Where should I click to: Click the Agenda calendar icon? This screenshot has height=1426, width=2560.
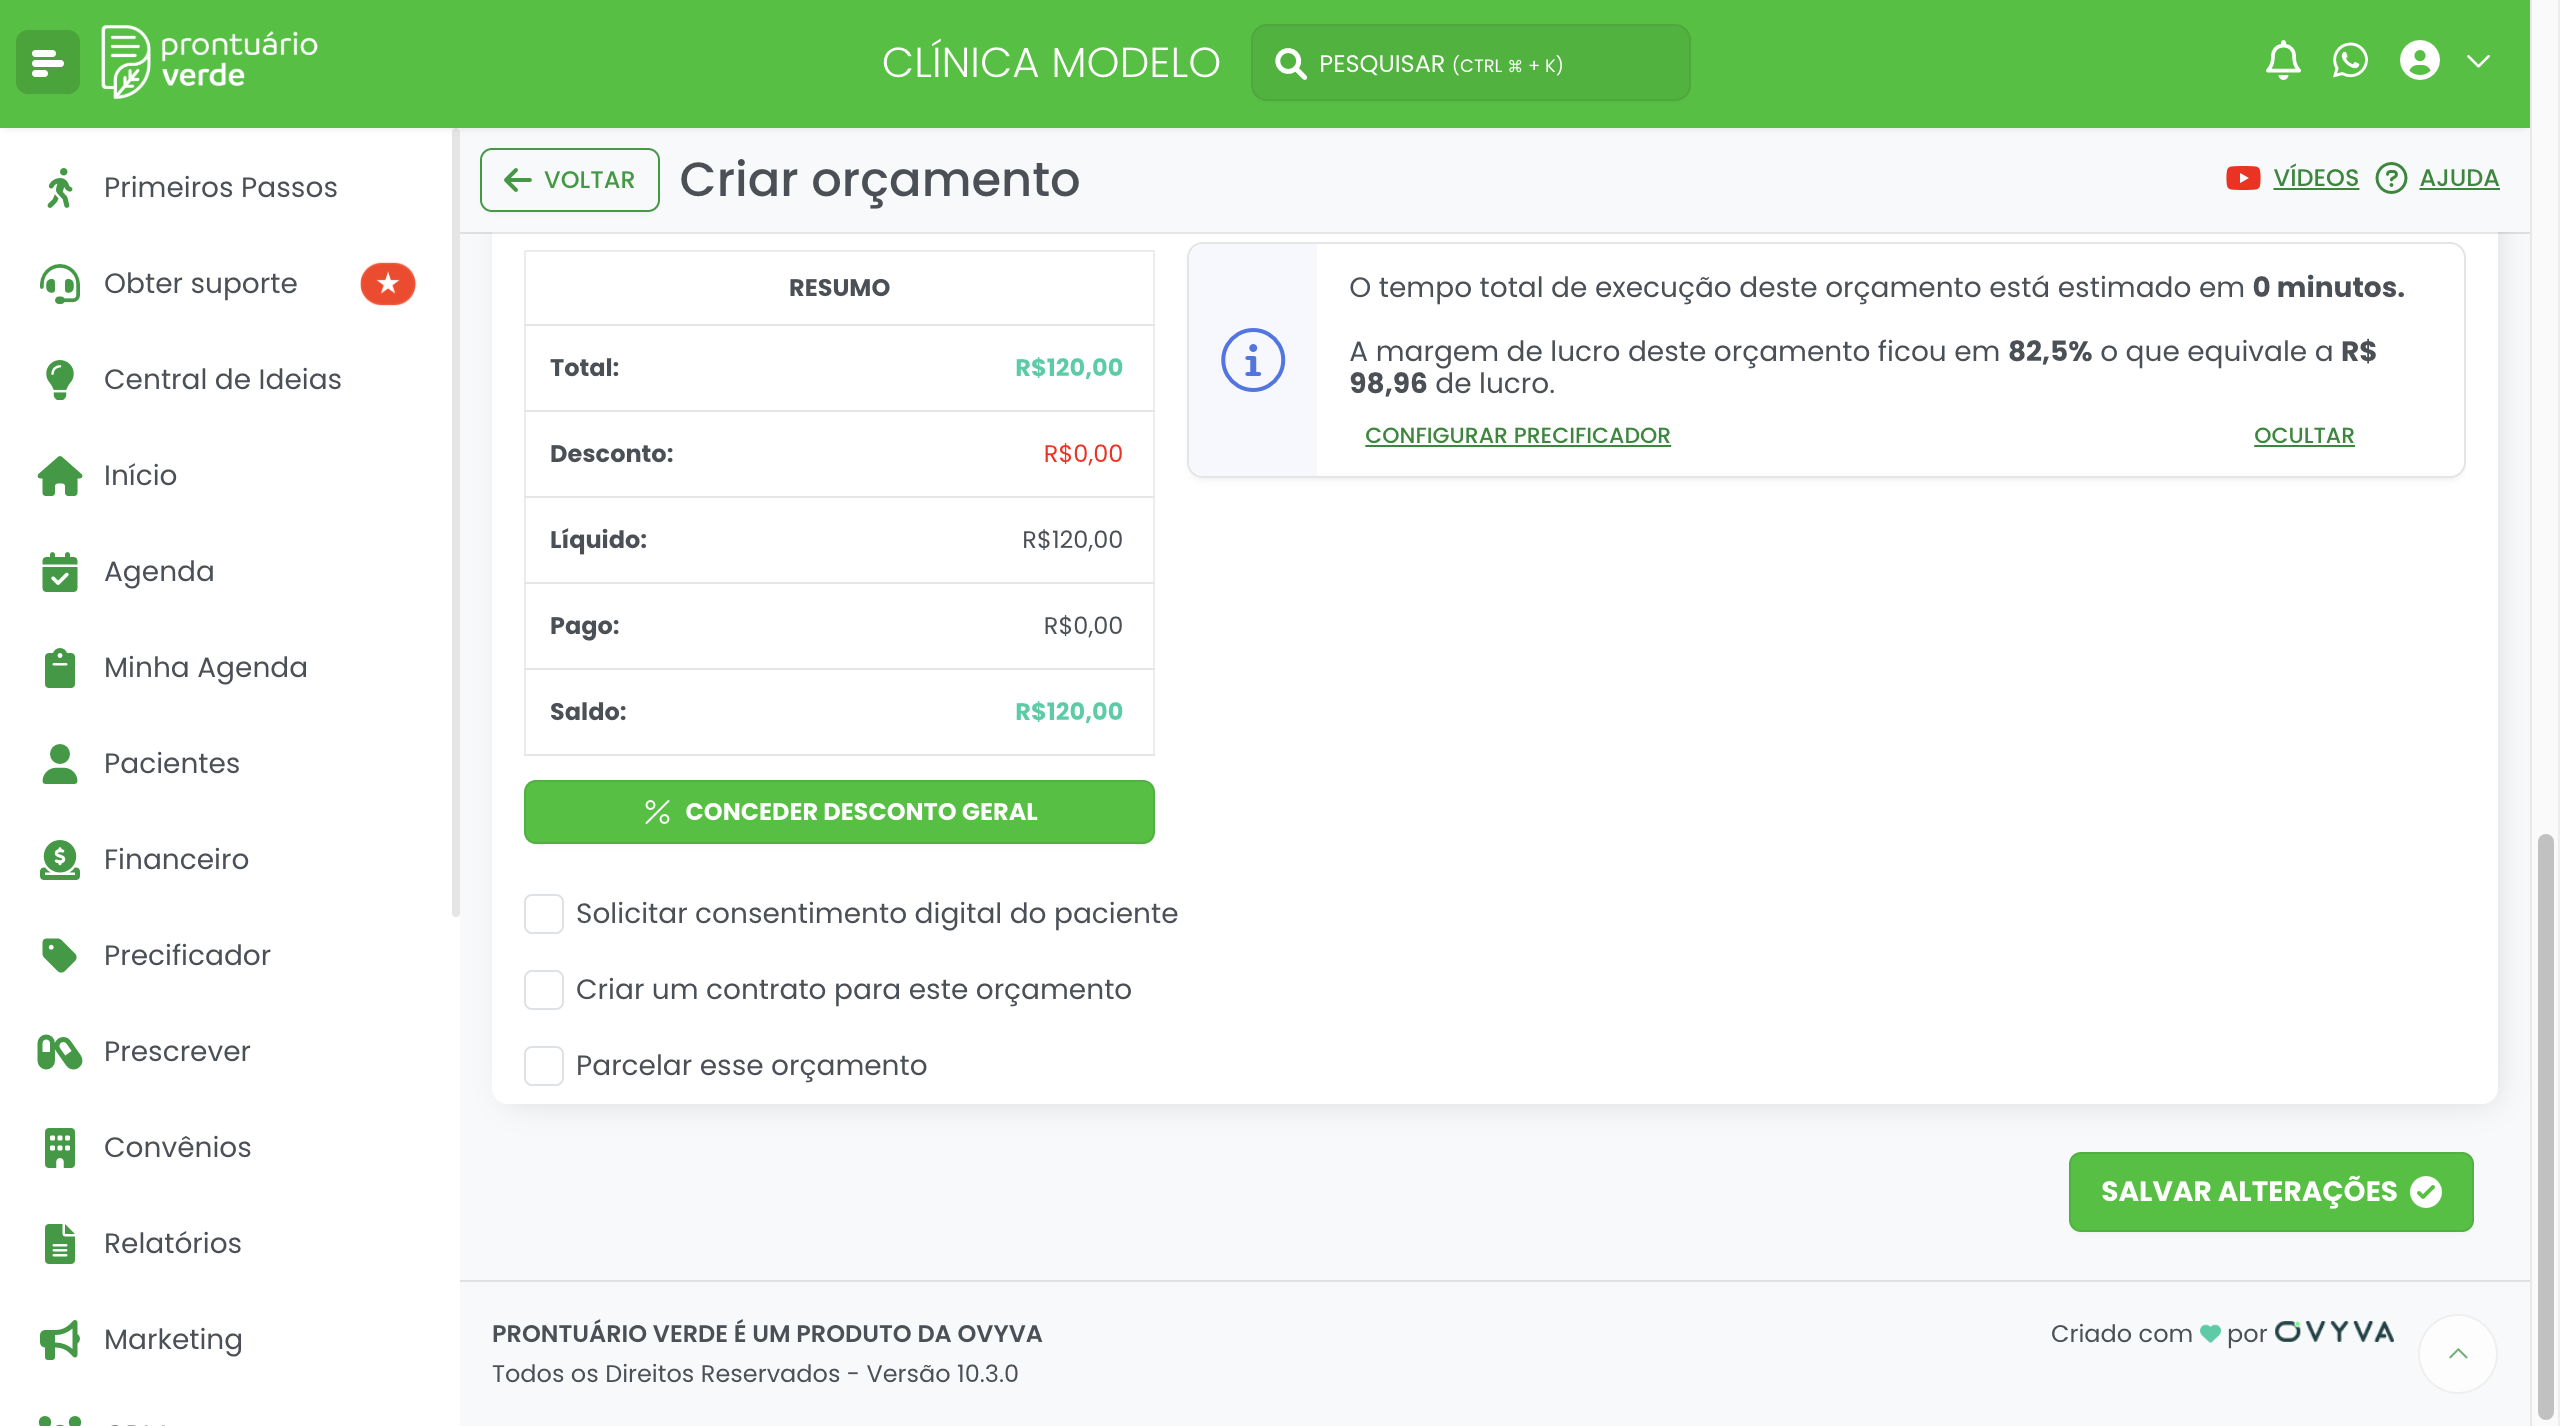click(x=60, y=572)
